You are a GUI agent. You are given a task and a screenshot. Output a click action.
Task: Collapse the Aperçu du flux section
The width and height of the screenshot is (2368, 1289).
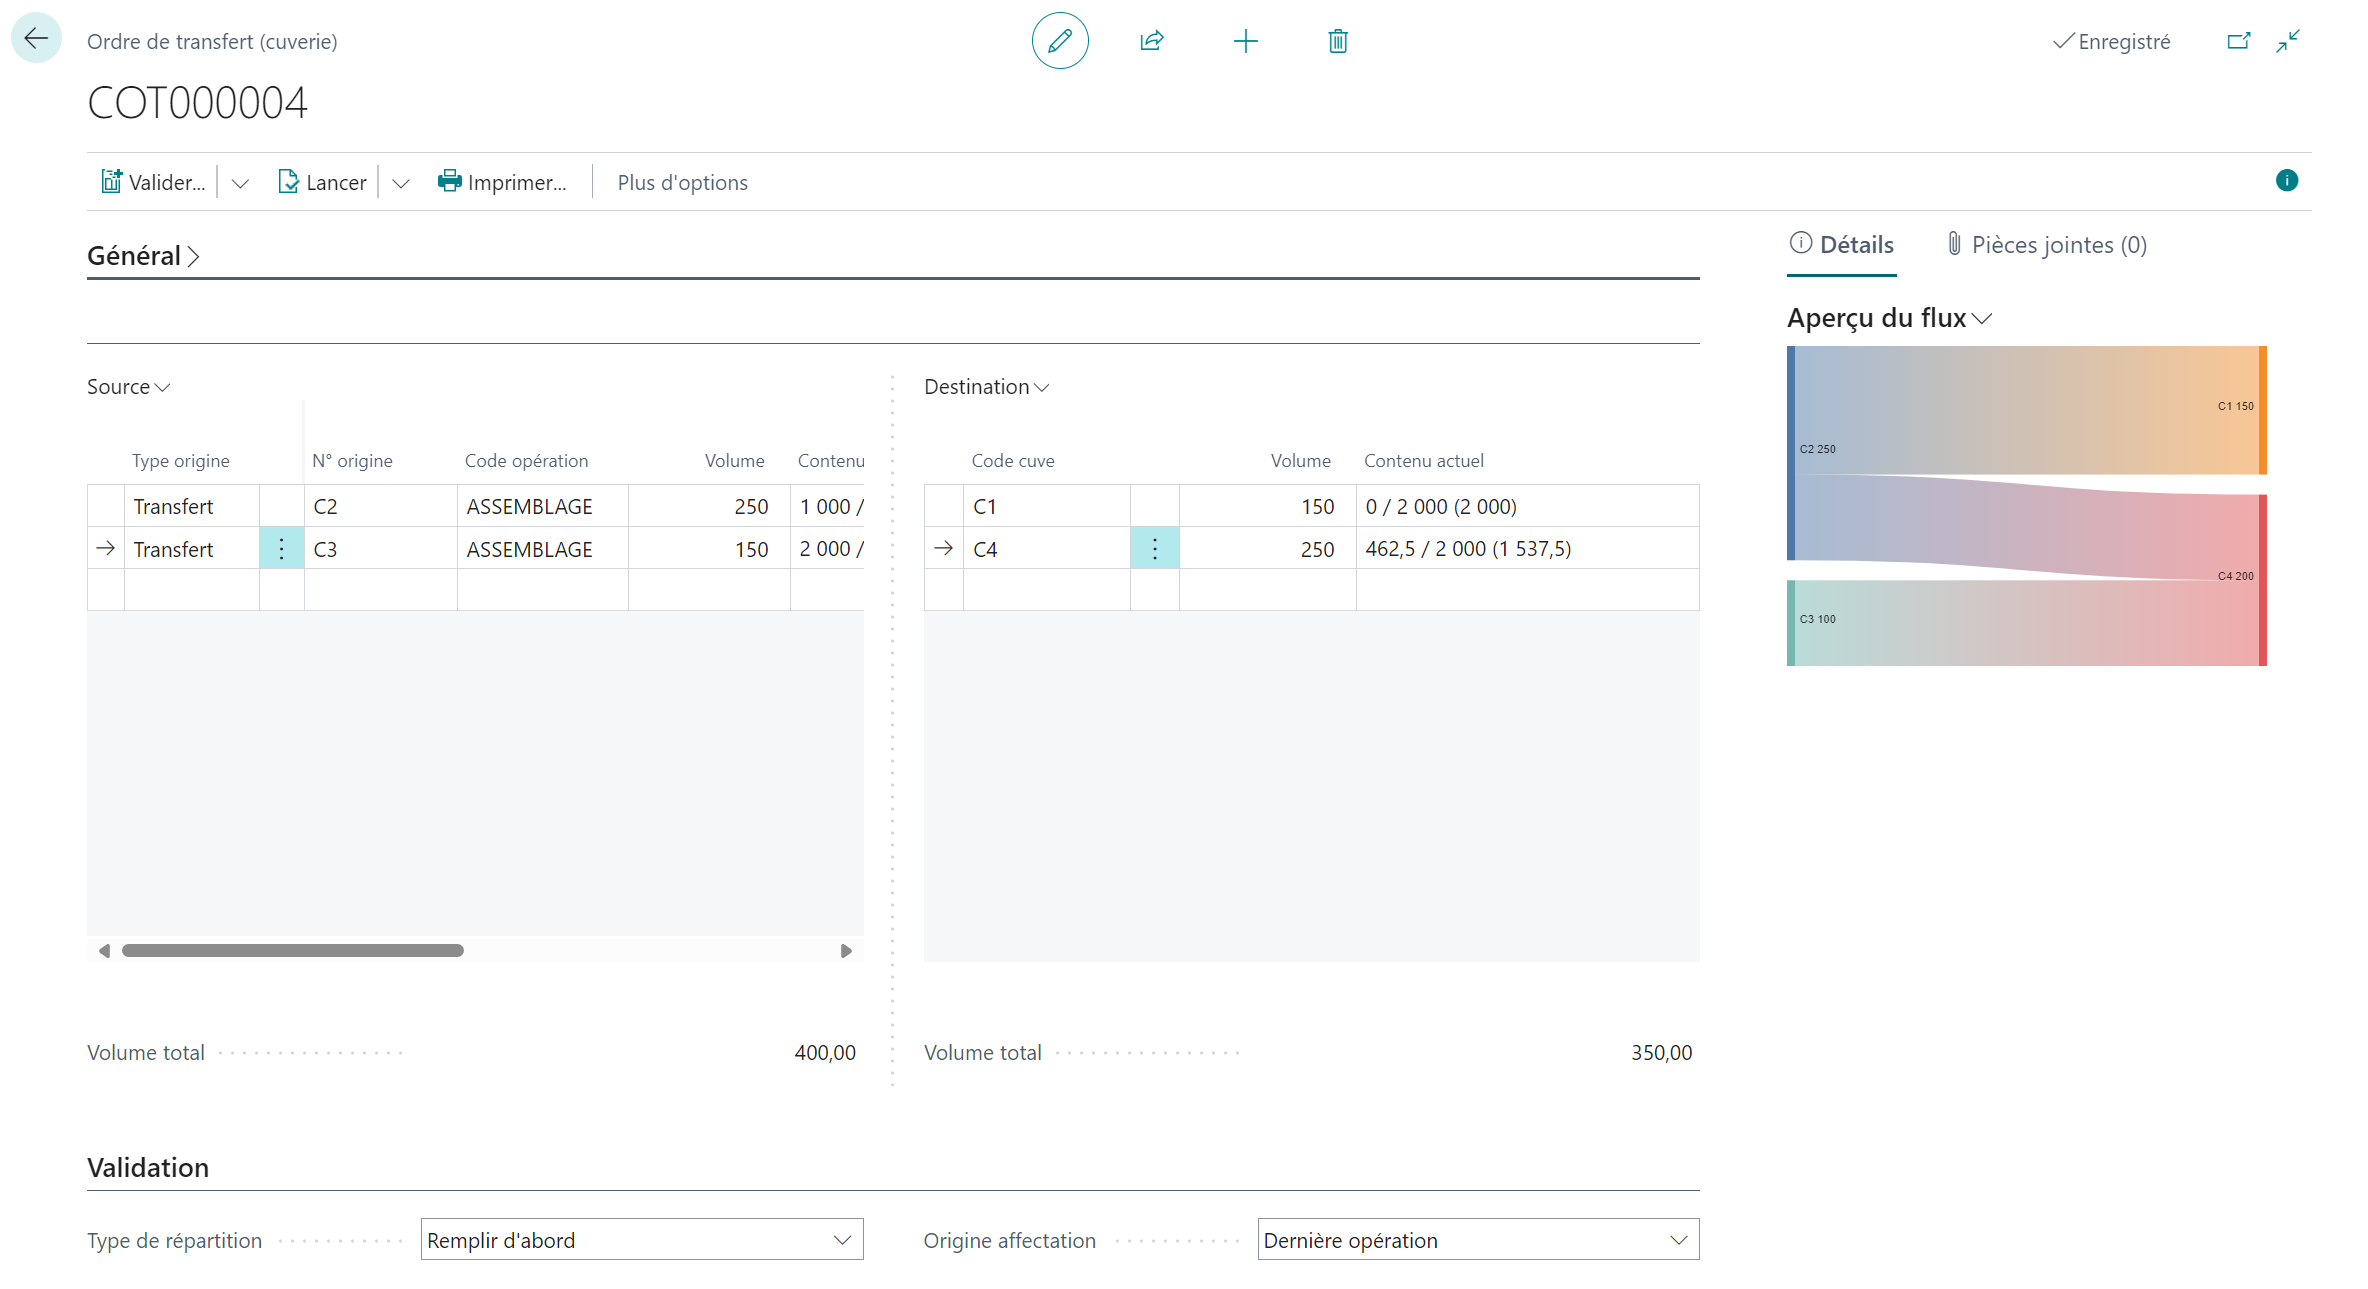click(x=1889, y=318)
